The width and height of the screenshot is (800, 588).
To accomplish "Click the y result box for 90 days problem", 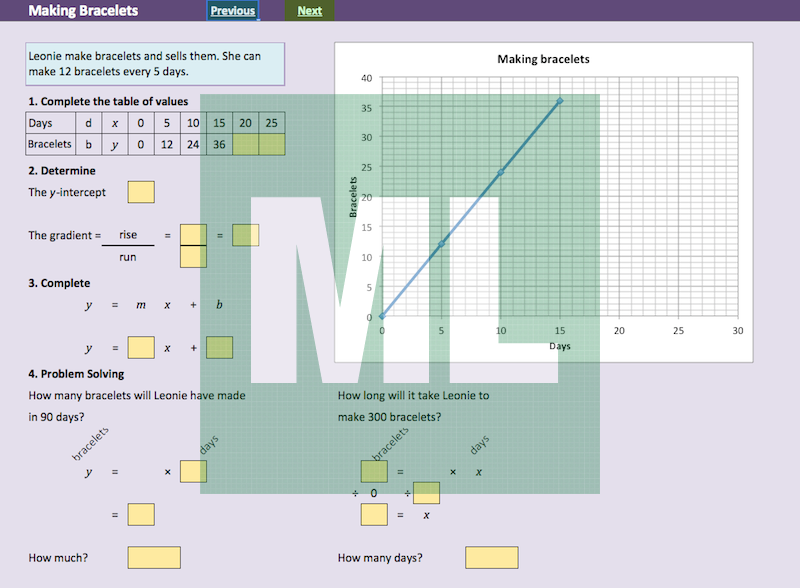I will point(141,515).
